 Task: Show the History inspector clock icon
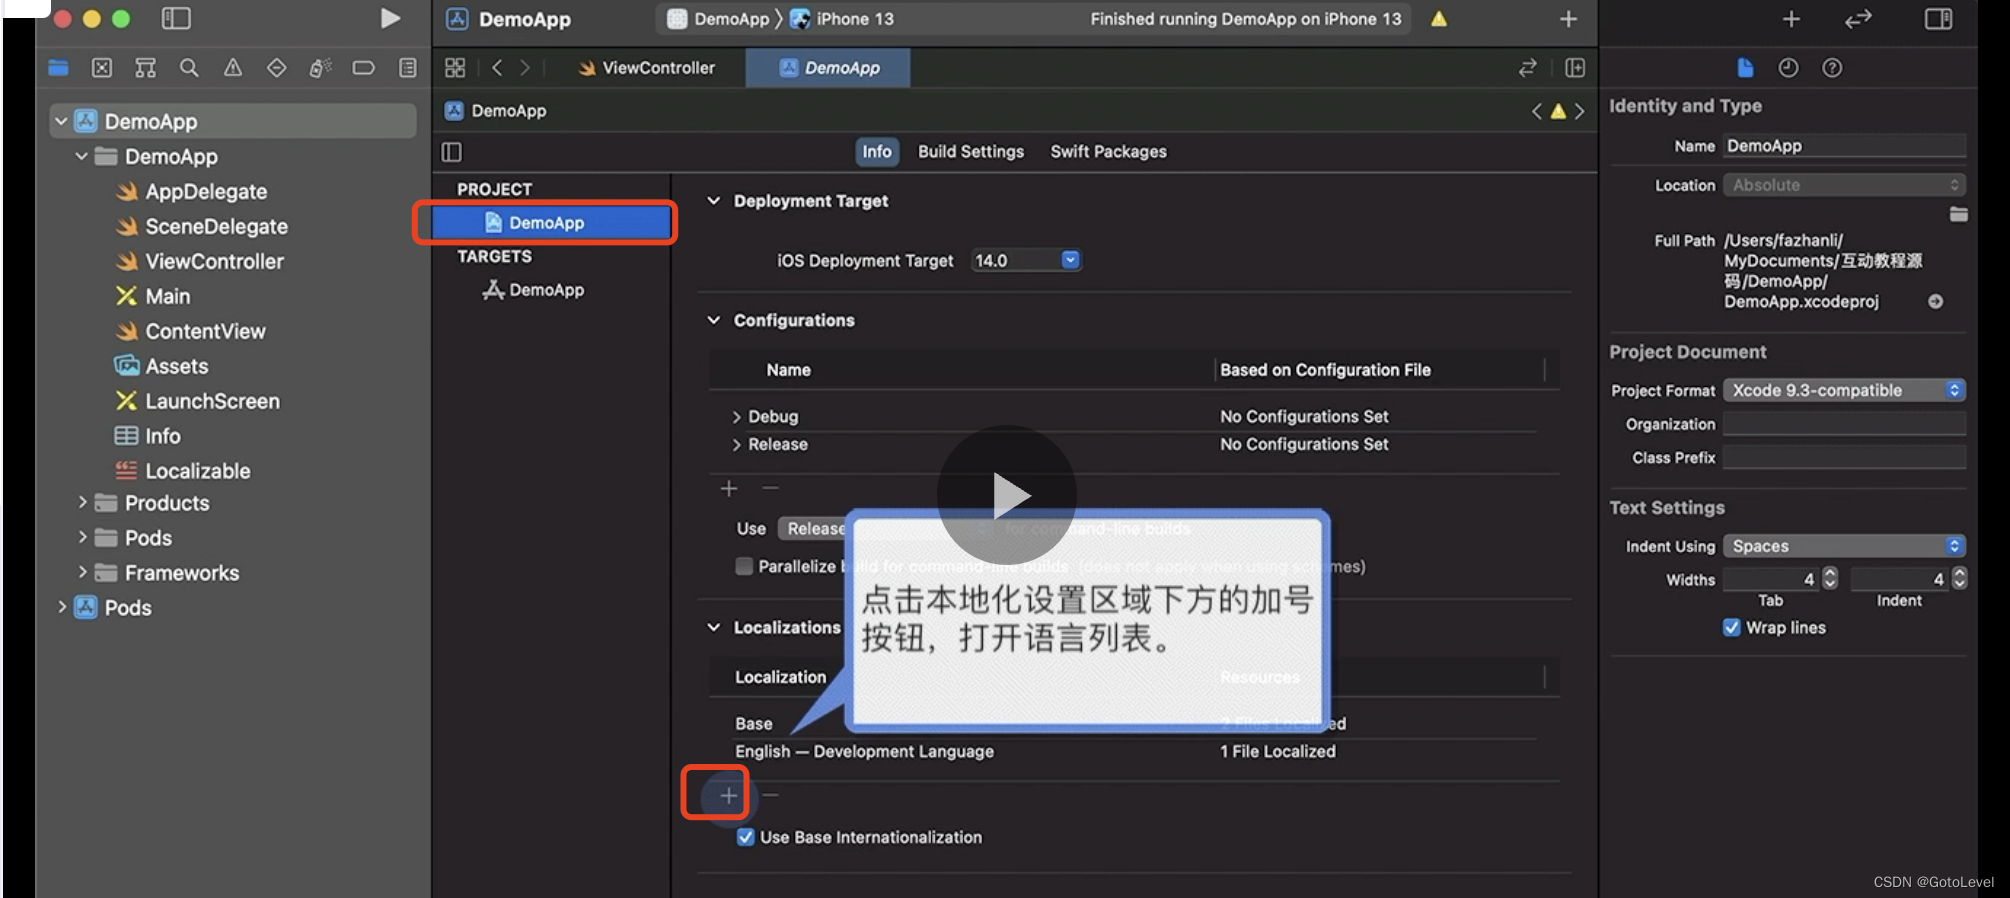click(x=1788, y=68)
